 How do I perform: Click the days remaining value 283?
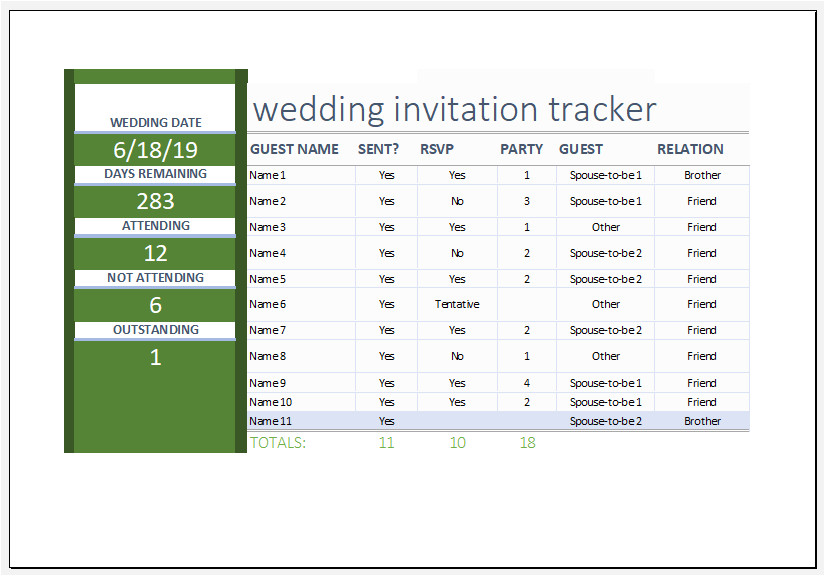coord(155,202)
